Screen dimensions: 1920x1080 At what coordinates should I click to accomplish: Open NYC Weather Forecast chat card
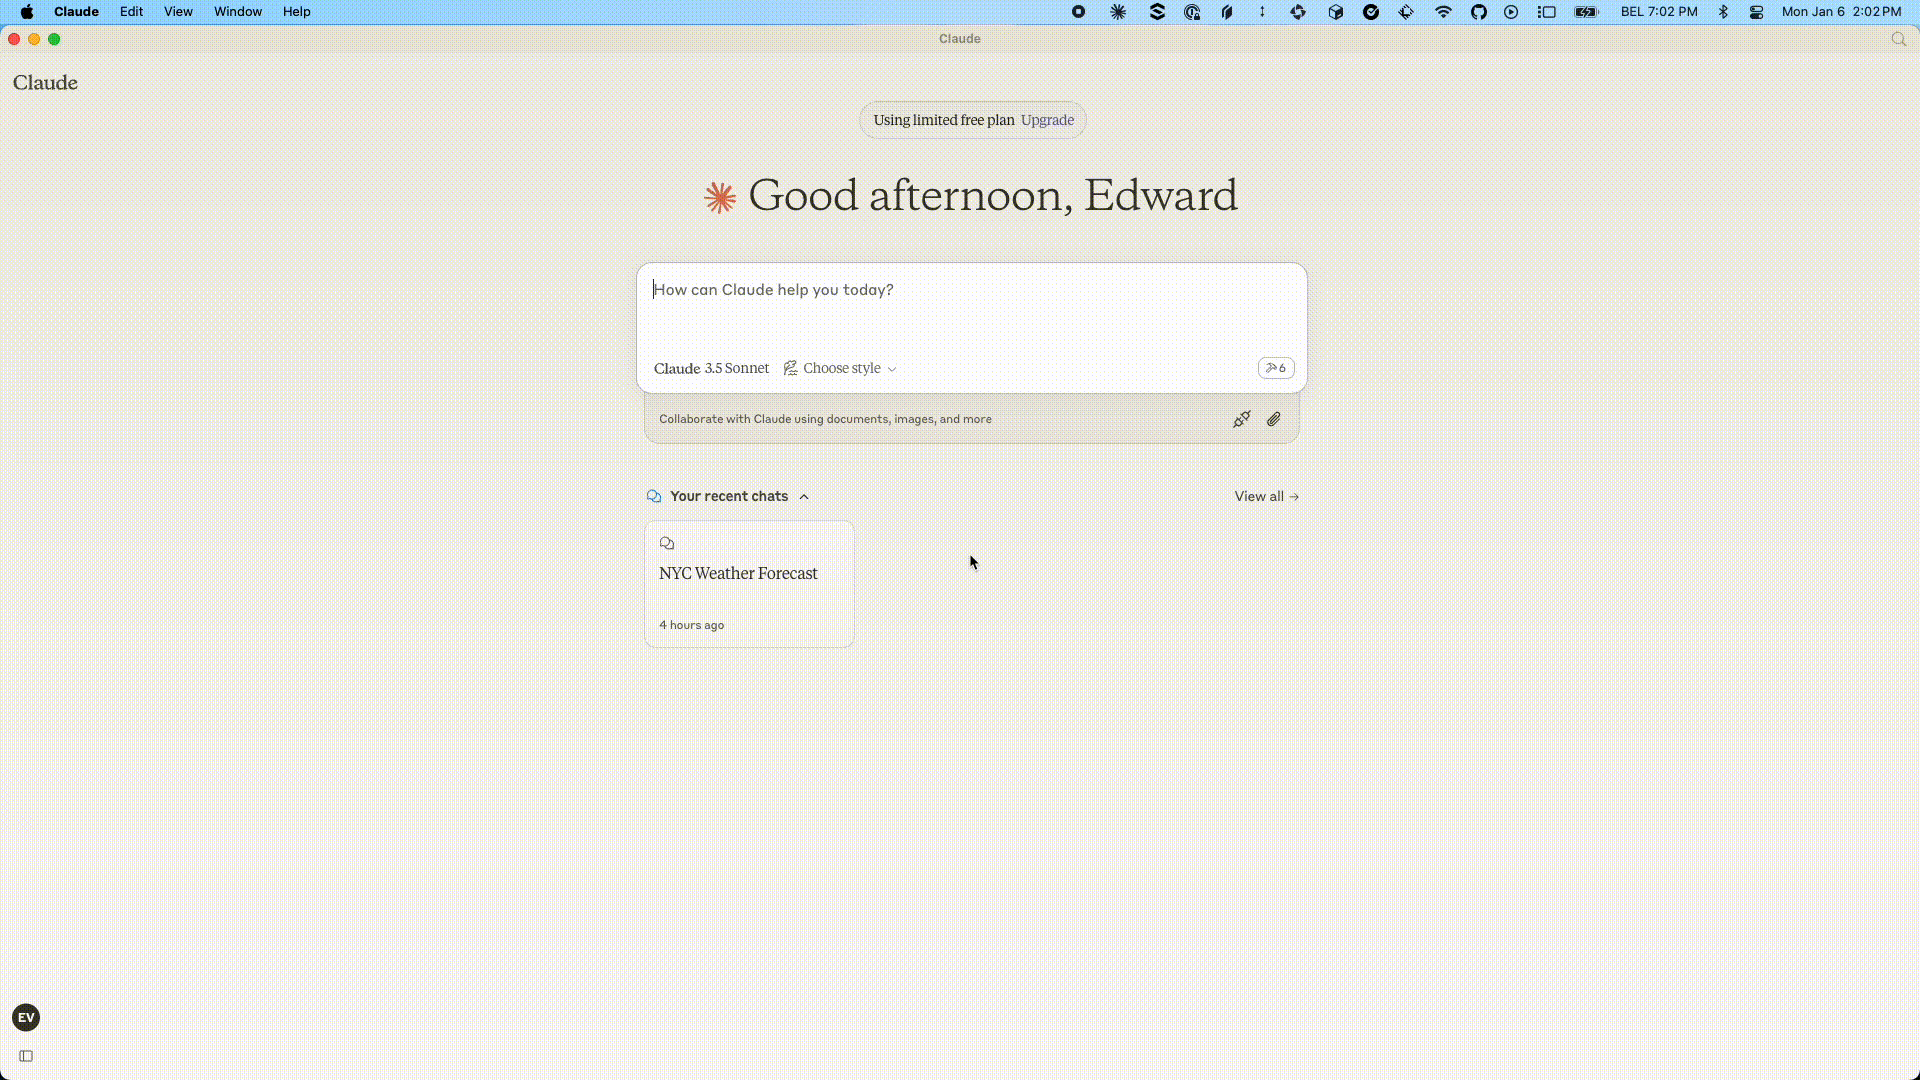tap(748, 584)
